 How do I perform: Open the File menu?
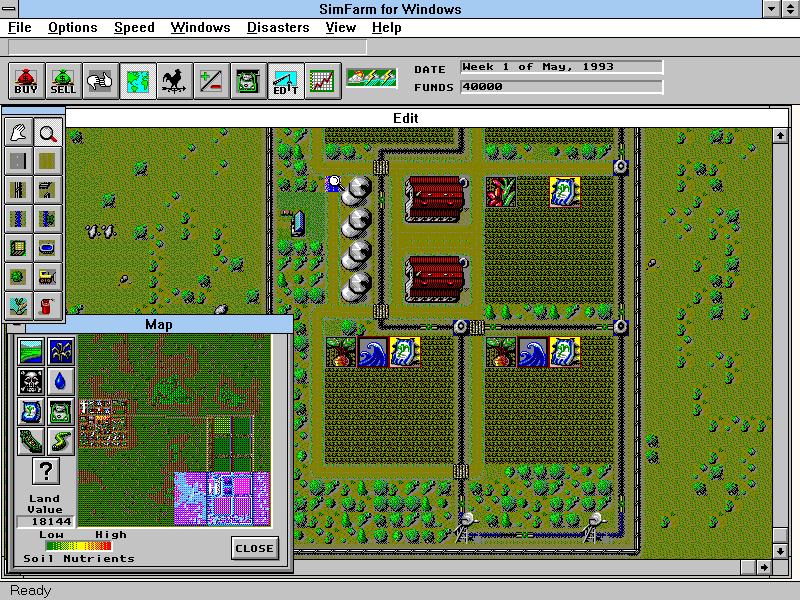point(20,28)
